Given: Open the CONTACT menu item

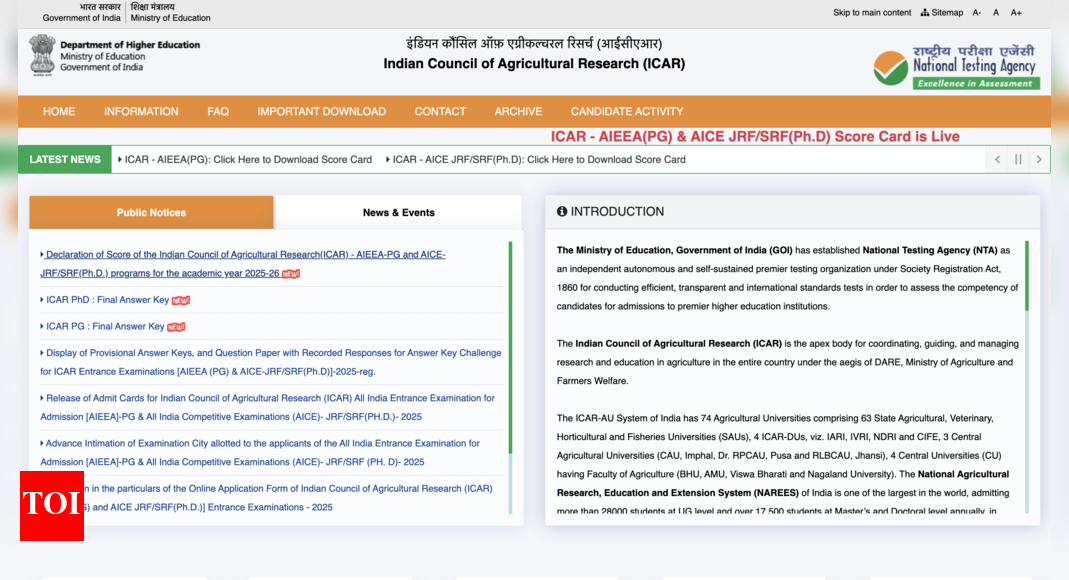Looking at the screenshot, I should point(440,111).
